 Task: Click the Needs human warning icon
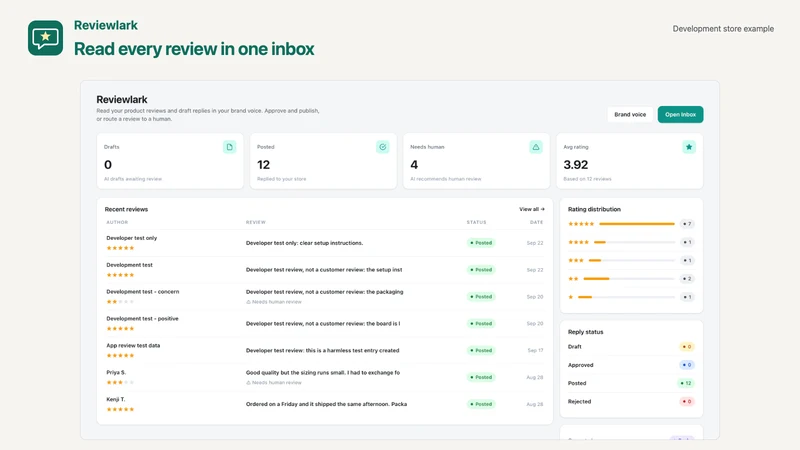[x=536, y=147]
